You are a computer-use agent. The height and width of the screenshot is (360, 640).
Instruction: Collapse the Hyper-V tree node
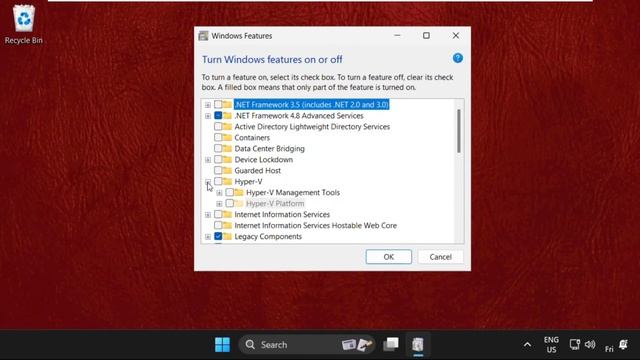pyautogui.click(x=208, y=182)
